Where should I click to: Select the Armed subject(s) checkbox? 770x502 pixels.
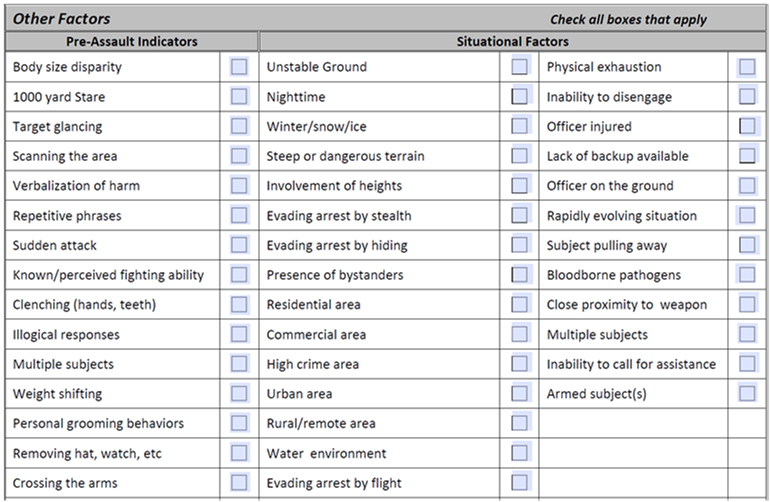click(747, 394)
